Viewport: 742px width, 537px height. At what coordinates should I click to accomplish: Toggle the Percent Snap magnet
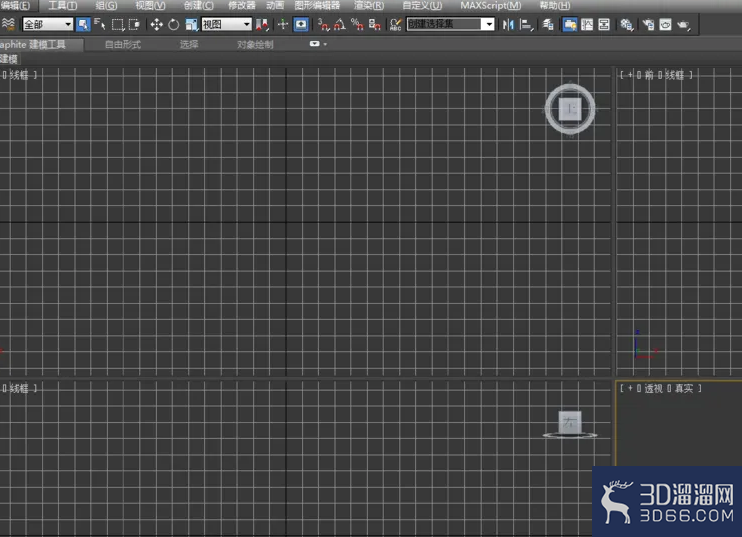click(x=357, y=24)
